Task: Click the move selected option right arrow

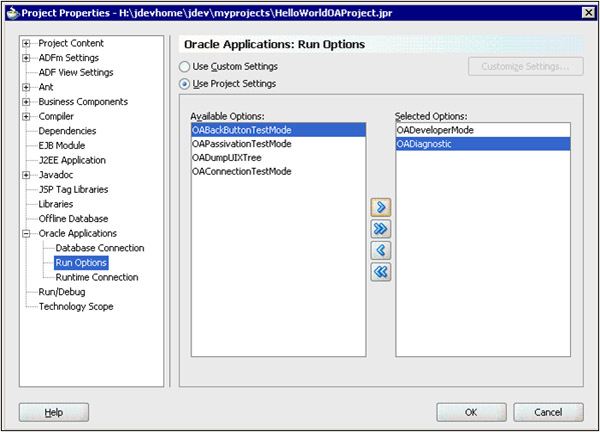Action: click(x=381, y=207)
